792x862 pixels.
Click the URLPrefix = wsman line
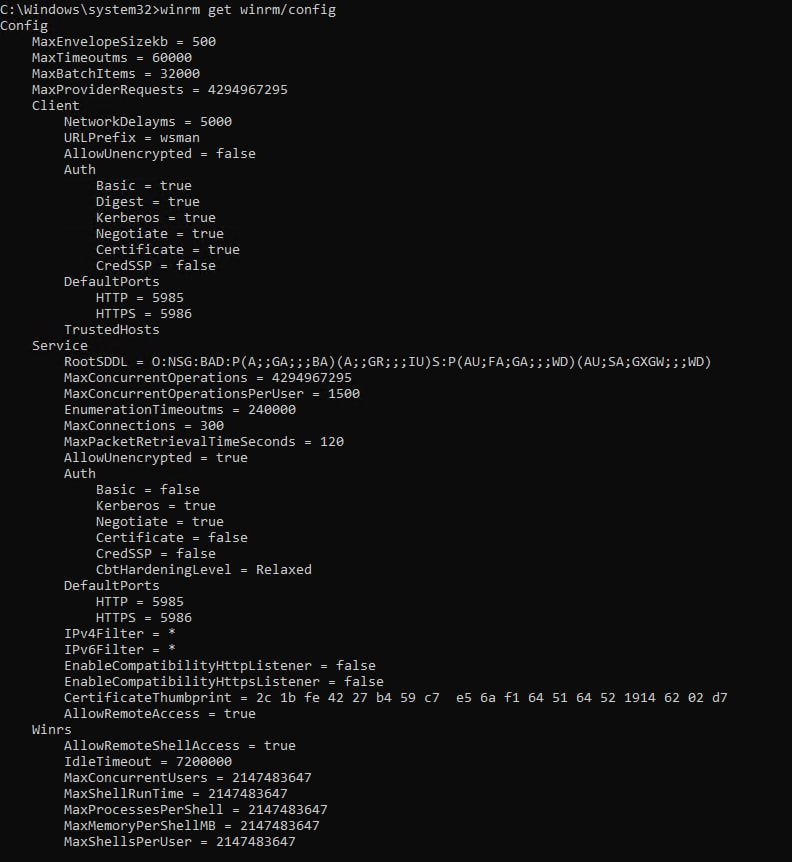click(132, 137)
